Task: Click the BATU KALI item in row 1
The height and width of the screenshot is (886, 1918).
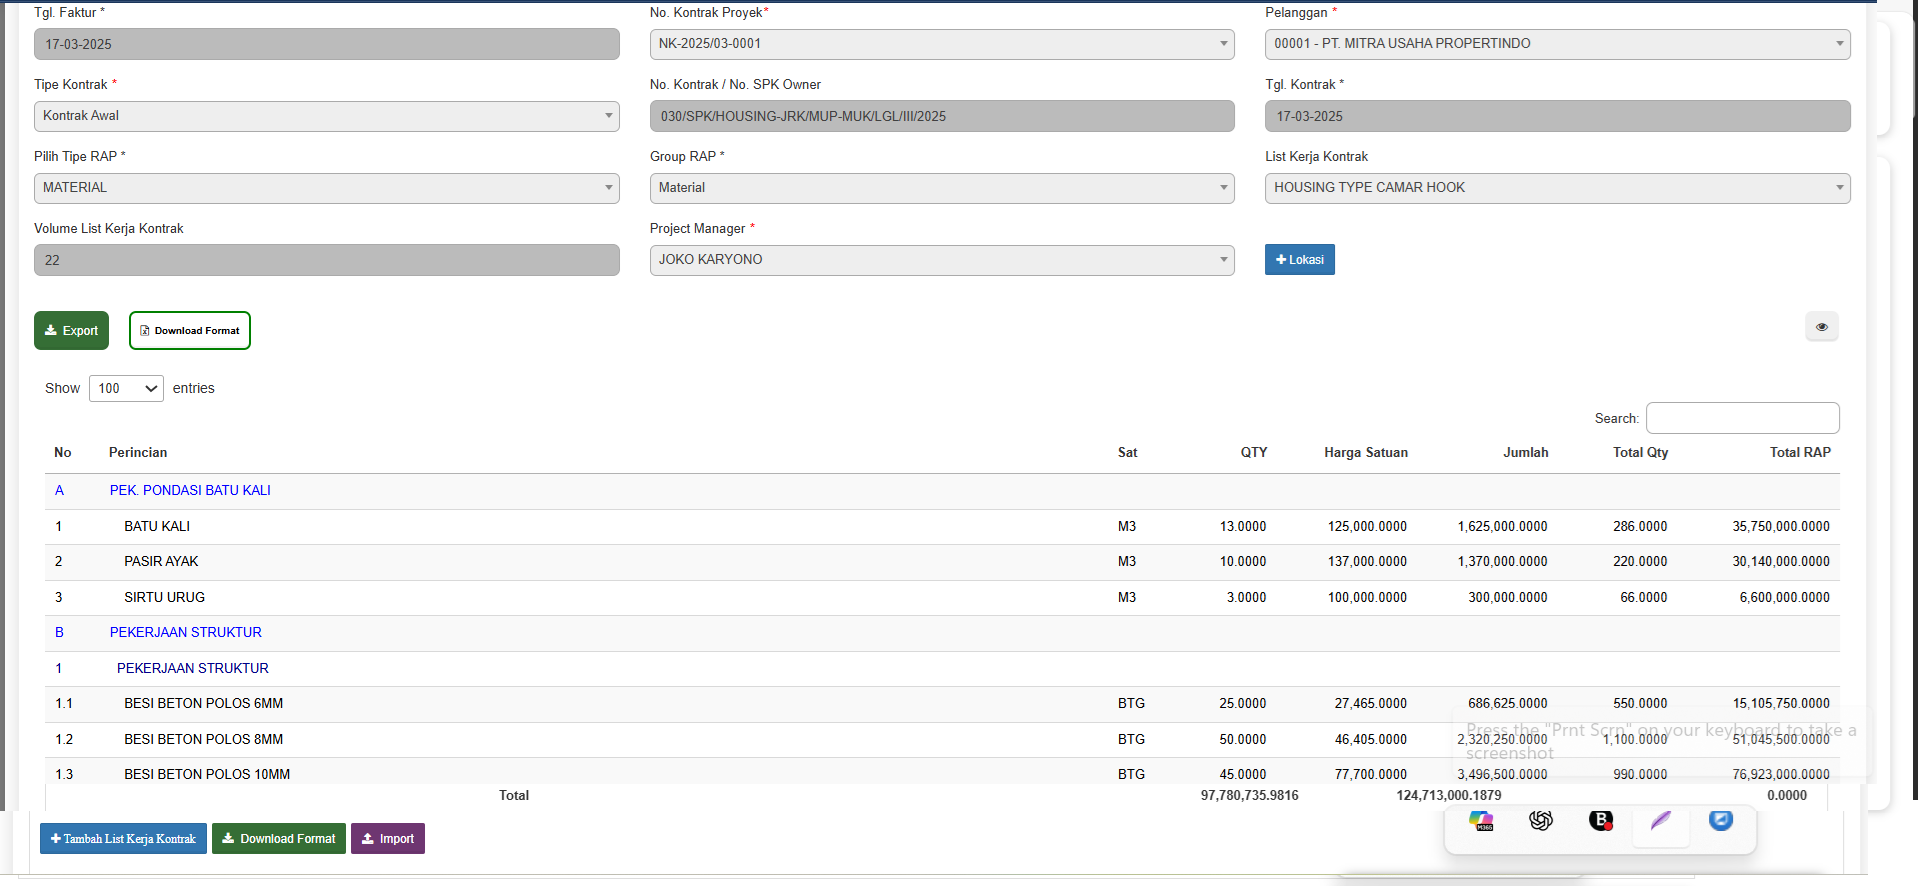Action: click(x=157, y=527)
